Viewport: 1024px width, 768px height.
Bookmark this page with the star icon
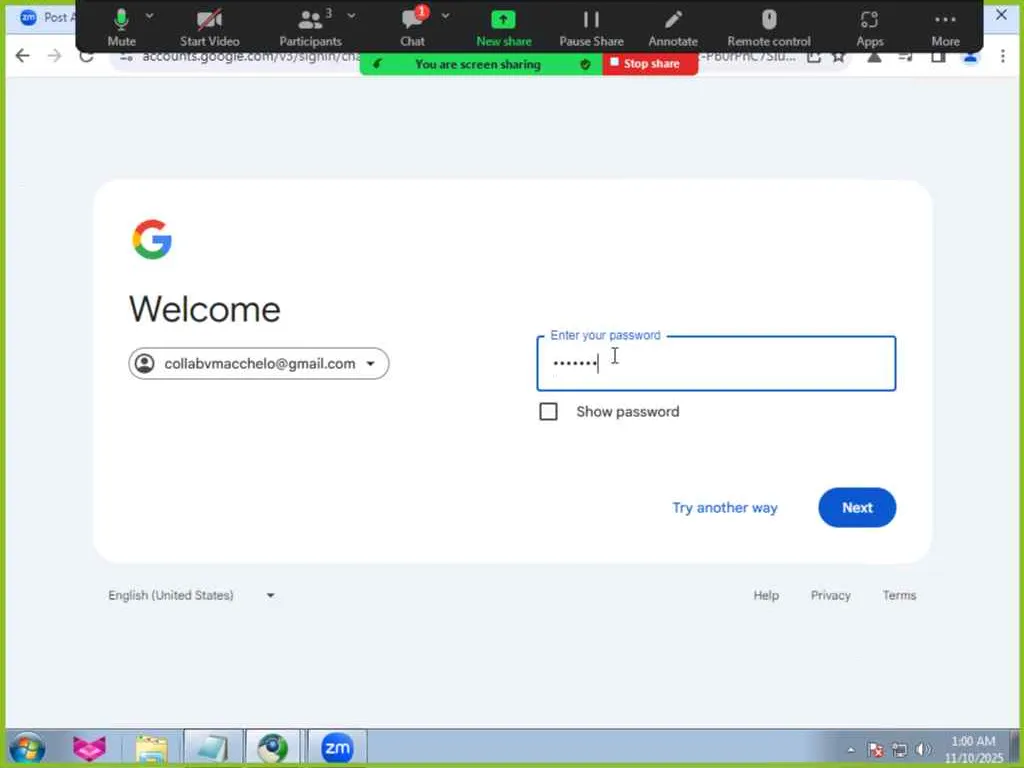pyautogui.click(x=839, y=57)
